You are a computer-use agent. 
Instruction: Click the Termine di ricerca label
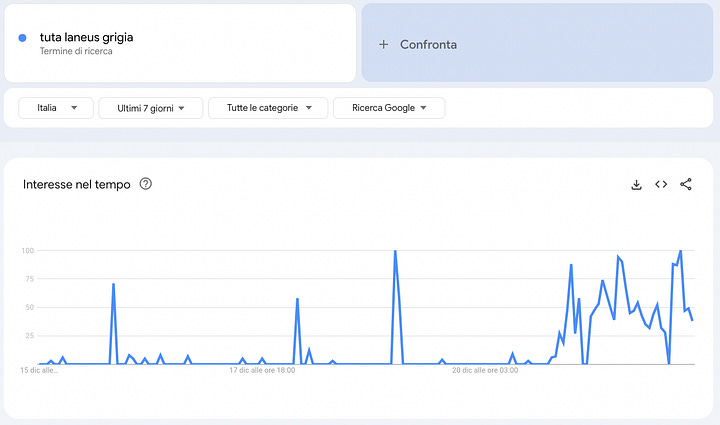76,51
